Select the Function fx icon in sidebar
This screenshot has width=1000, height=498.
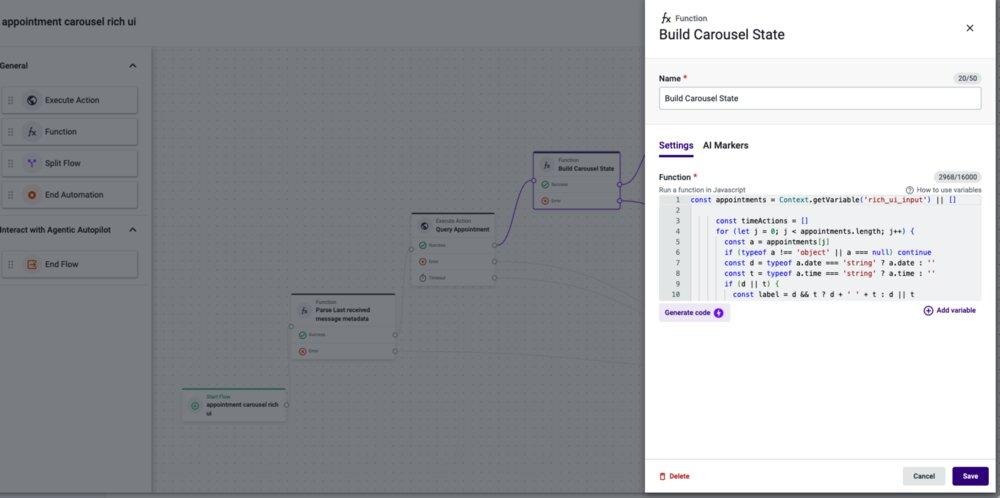pyautogui.click(x=32, y=132)
